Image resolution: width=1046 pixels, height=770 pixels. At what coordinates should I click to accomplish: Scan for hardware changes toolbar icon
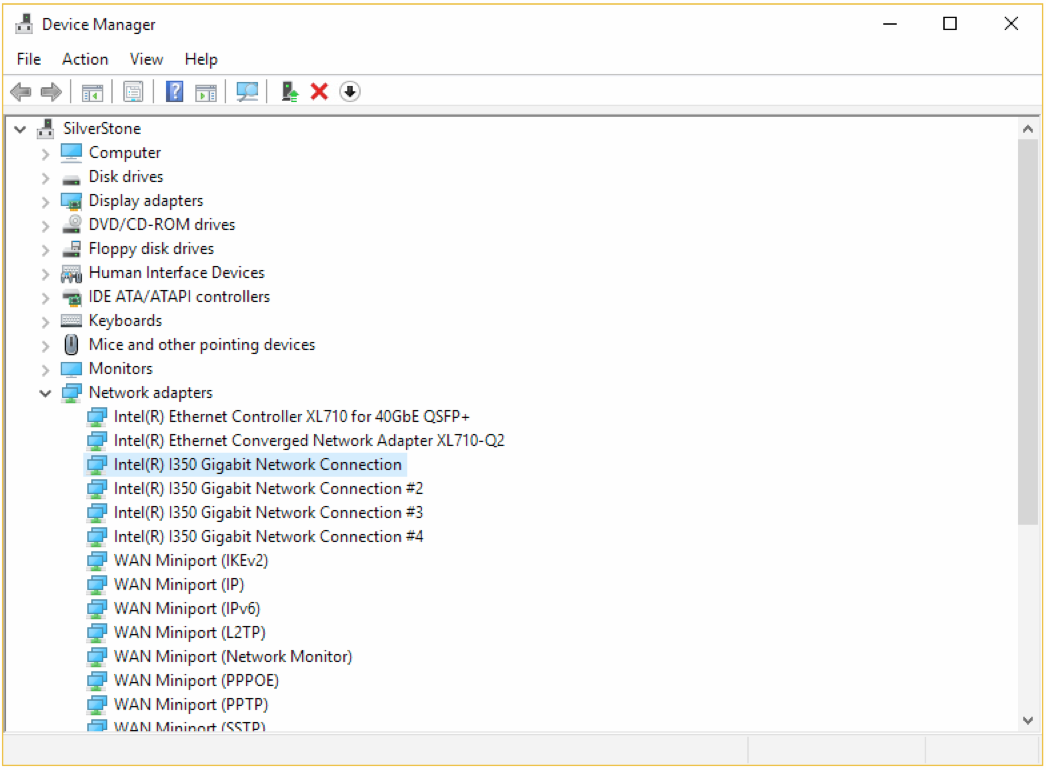click(247, 91)
